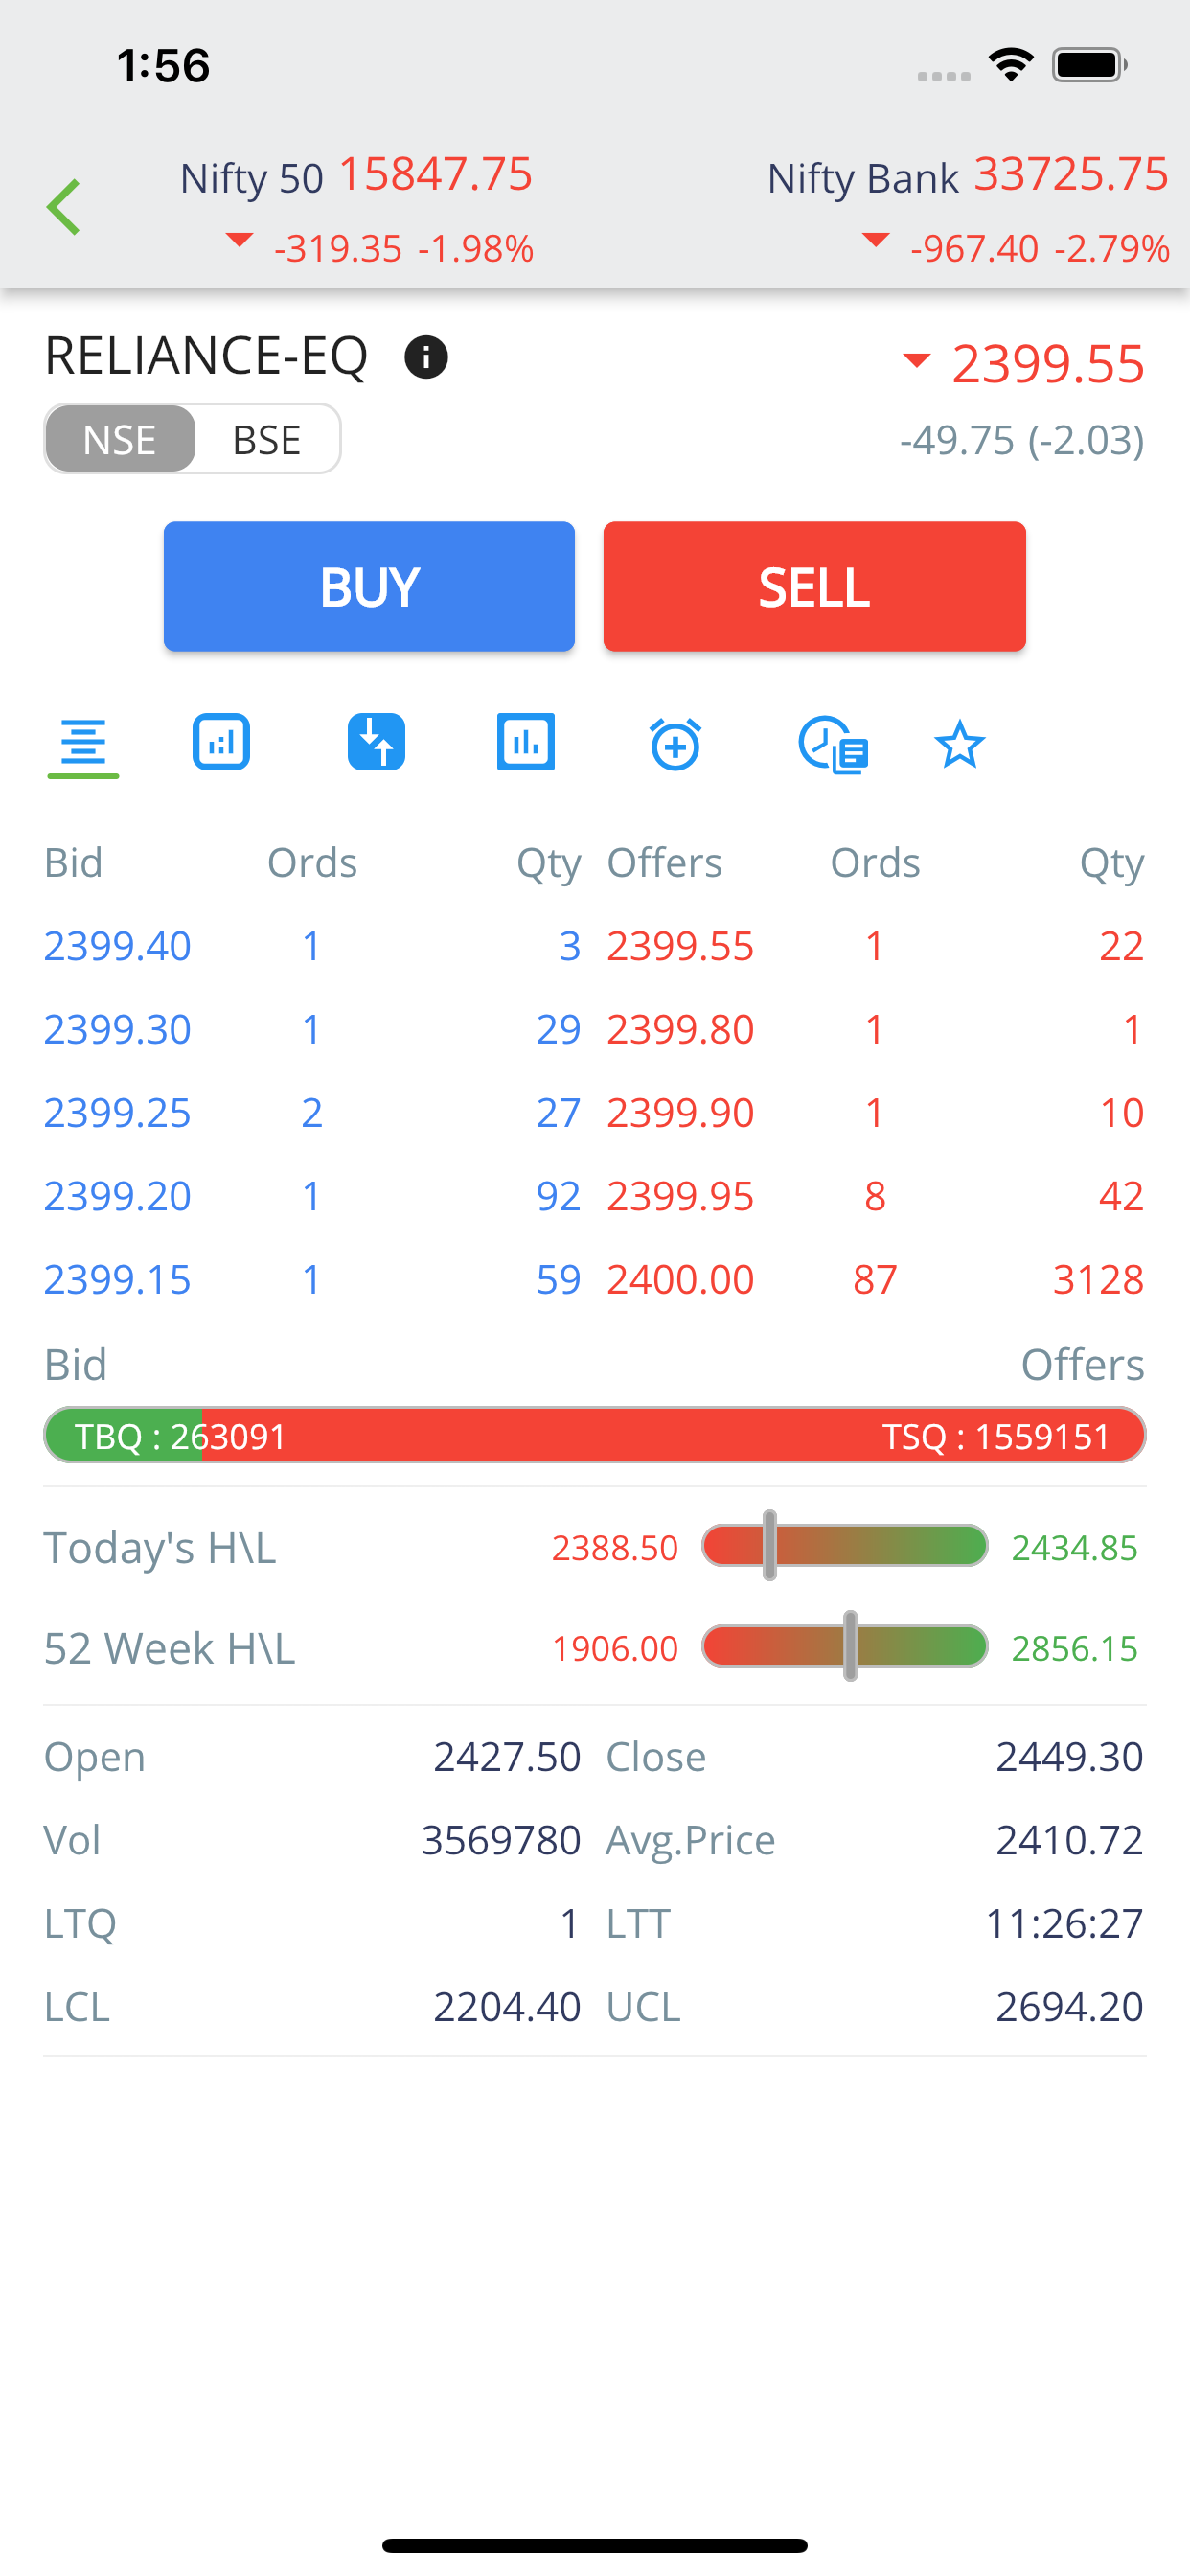The height and width of the screenshot is (2576, 1190).
Task: Select bid price 2399.15
Action: point(117,1279)
